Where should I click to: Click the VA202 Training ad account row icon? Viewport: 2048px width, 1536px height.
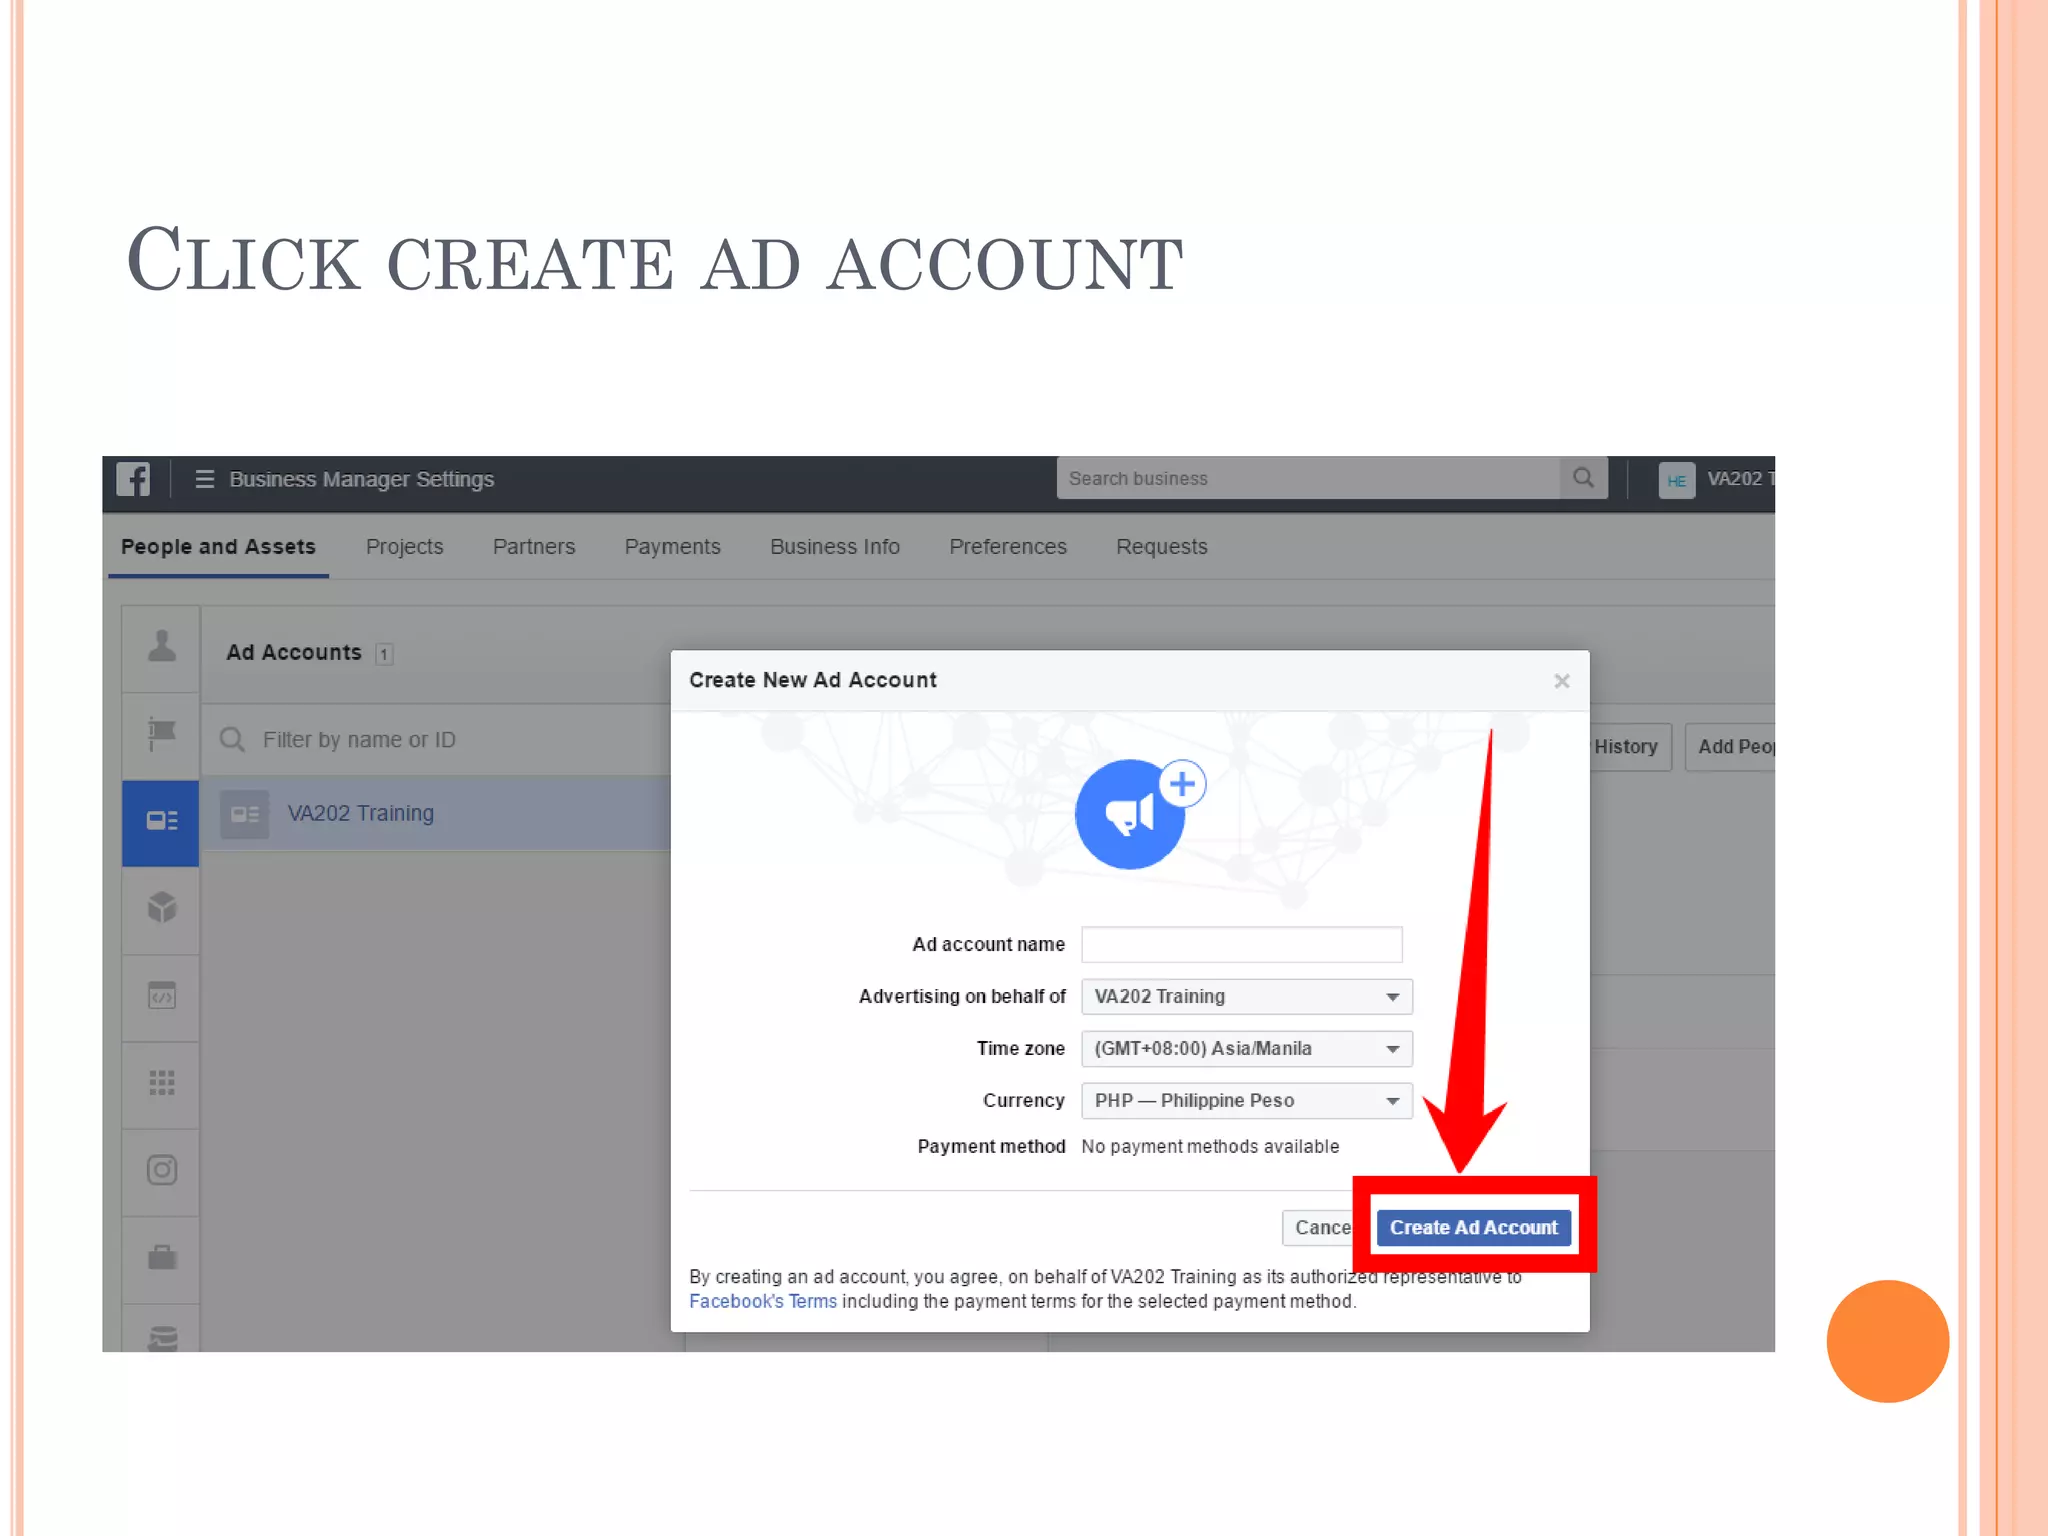245,814
